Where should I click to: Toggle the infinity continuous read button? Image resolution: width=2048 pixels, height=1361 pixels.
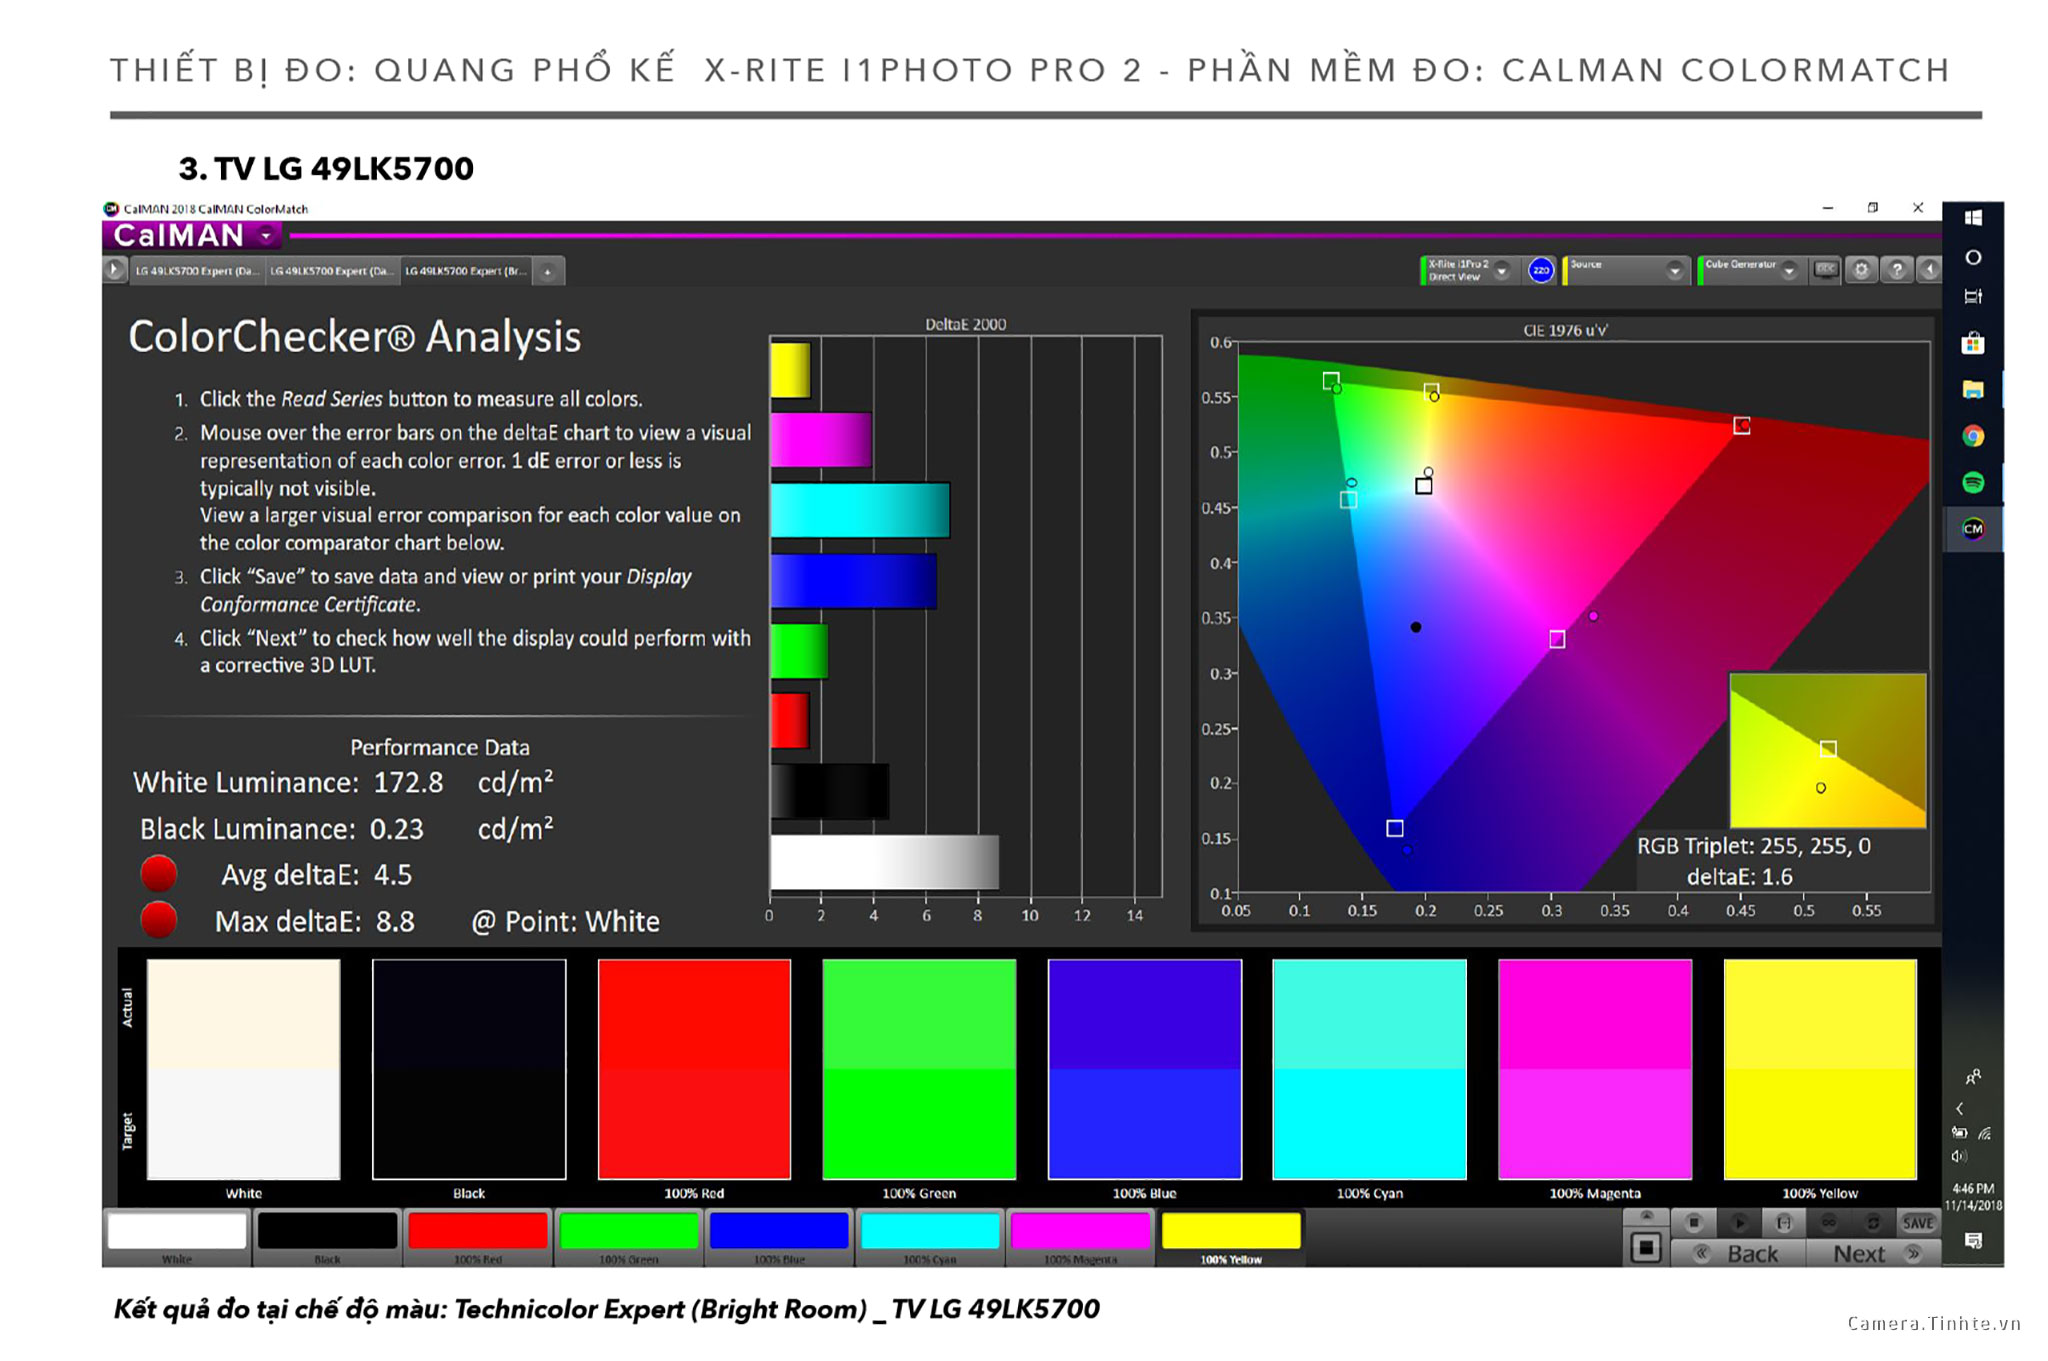1829,1222
